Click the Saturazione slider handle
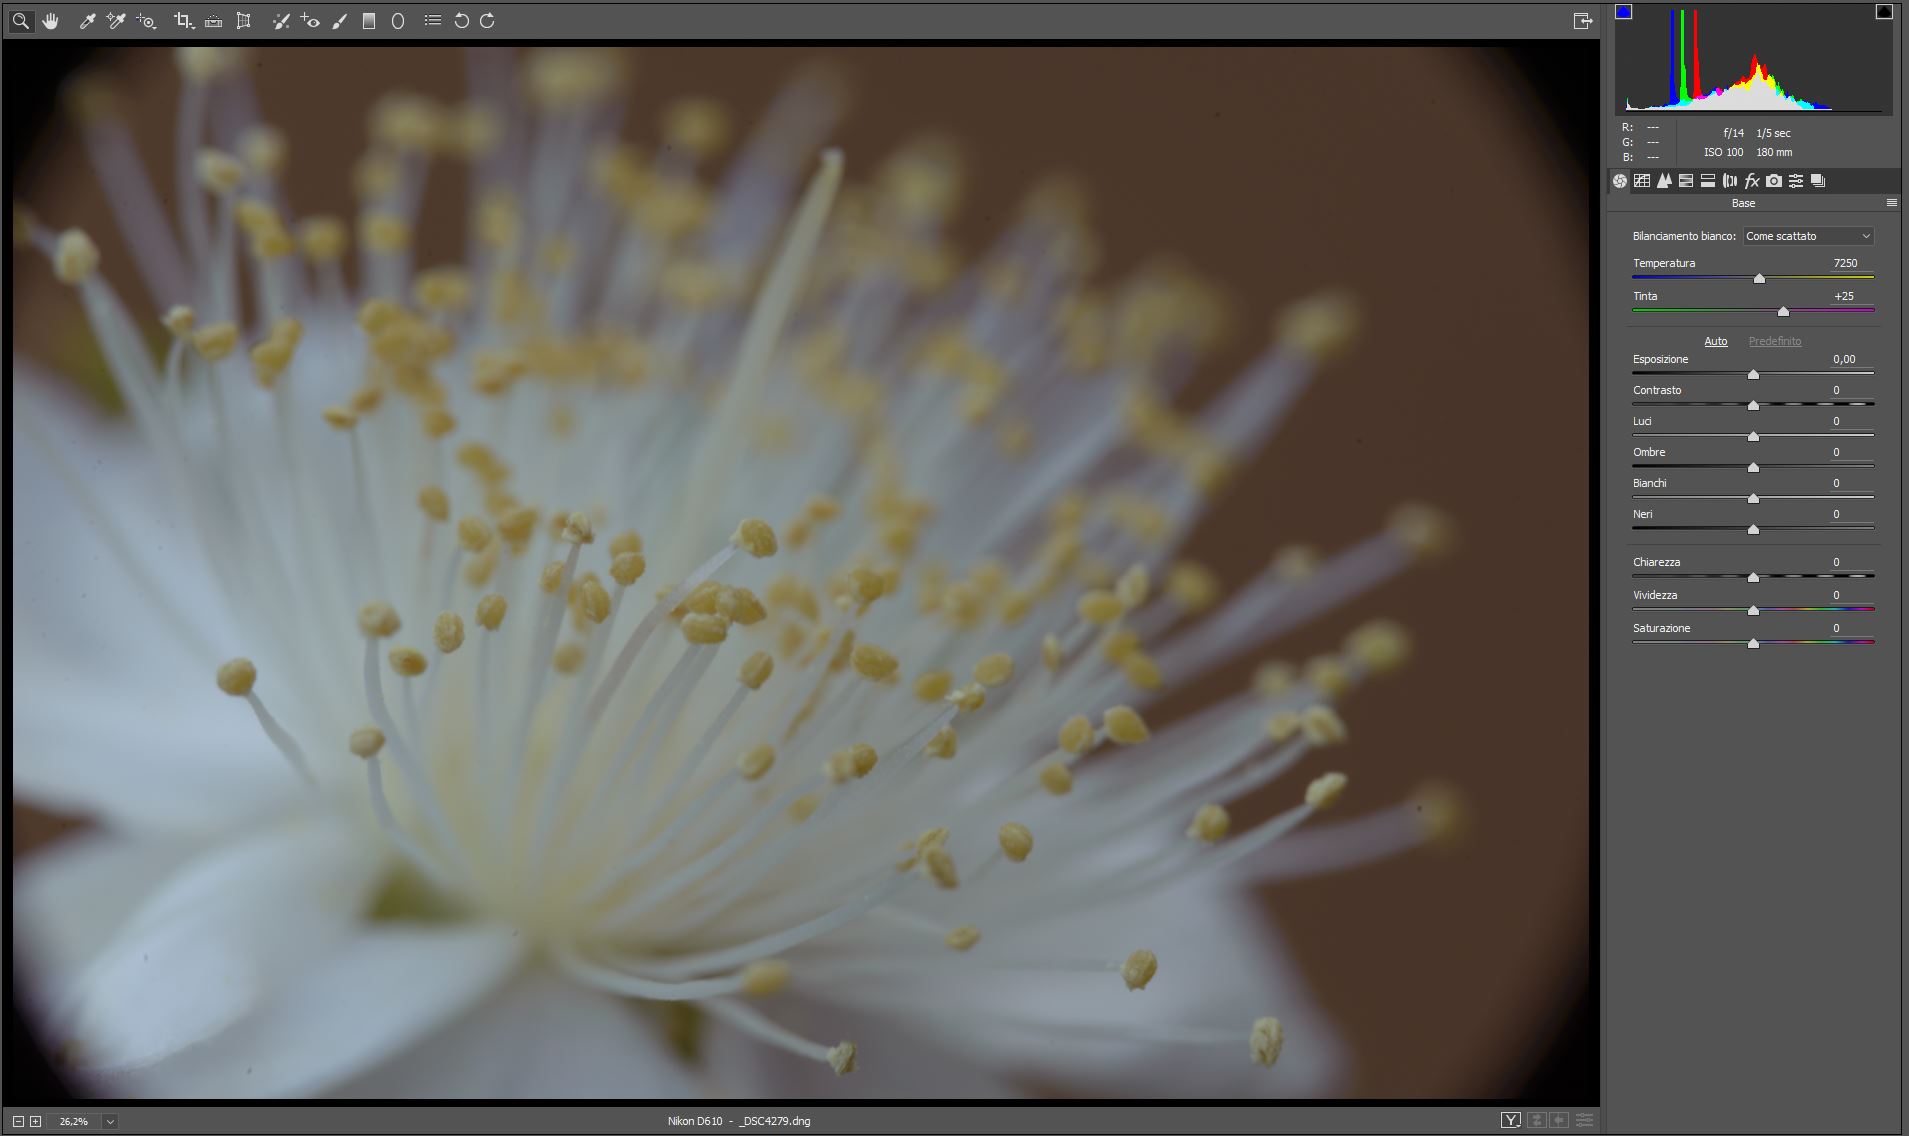This screenshot has width=1909, height=1136. click(1753, 644)
